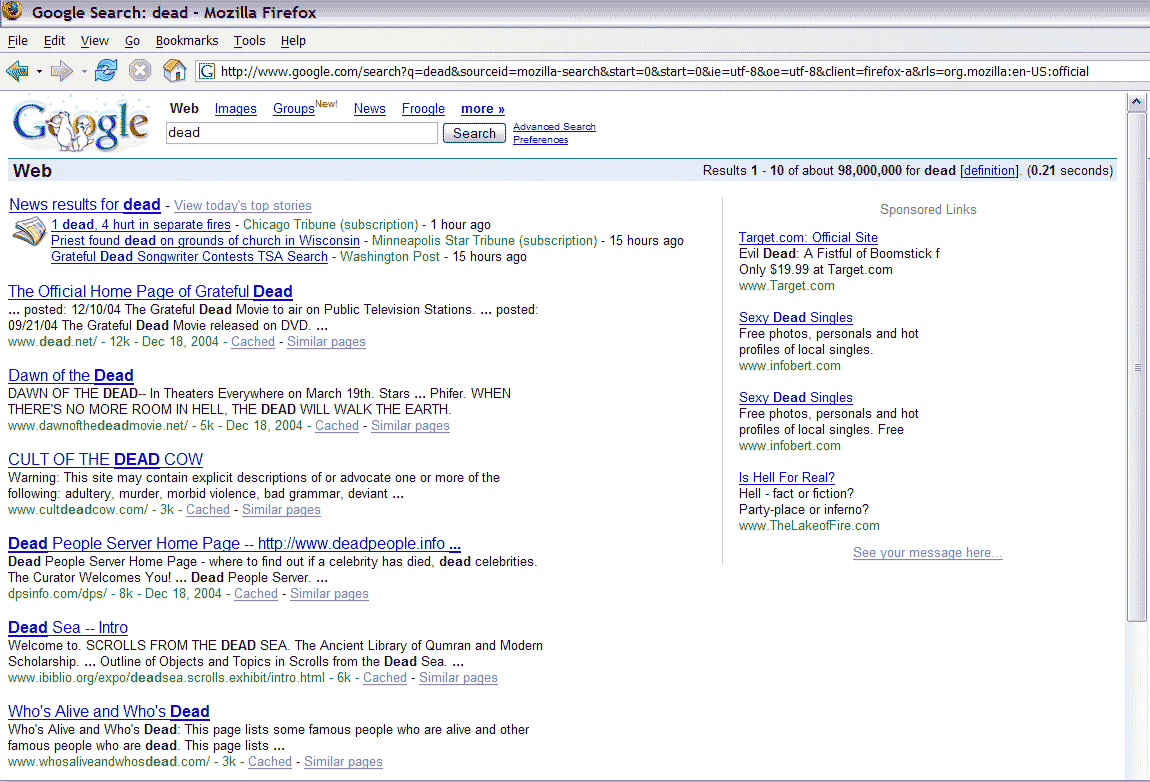This screenshot has height=782, width=1150.
Task: Open the Bookmarks menu
Action: pos(186,41)
